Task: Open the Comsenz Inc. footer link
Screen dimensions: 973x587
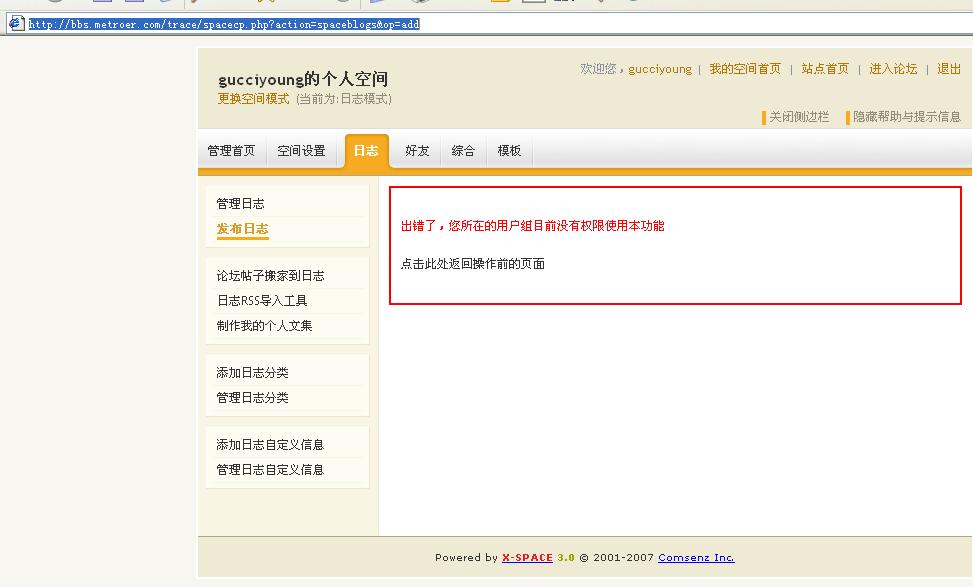Action: click(696, 557)
